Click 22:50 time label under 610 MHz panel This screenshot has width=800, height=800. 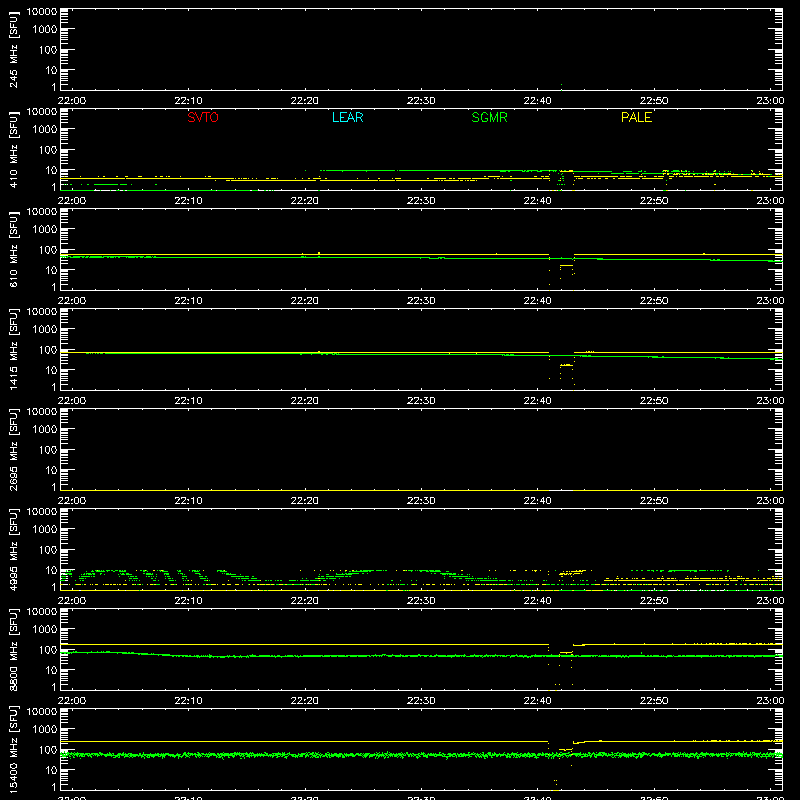[x=654, y=301]
